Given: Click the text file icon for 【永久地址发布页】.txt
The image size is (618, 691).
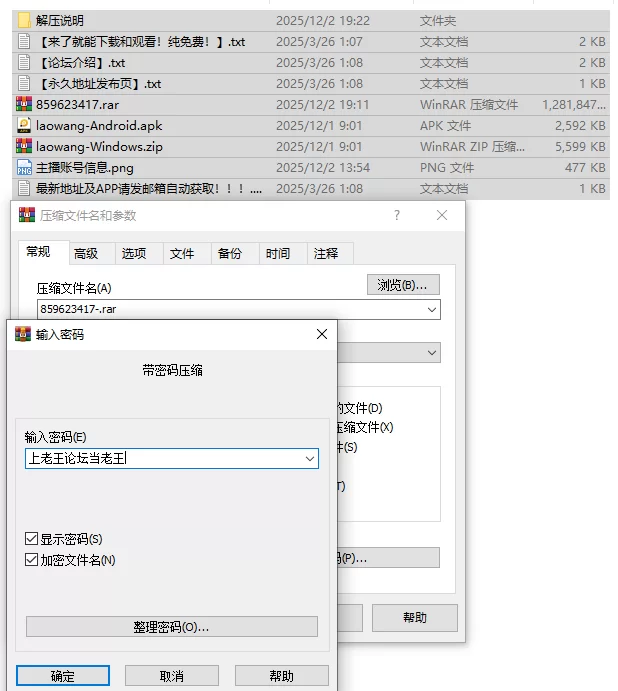Looking at the screenshot, I should pyautogui.click(x=24, y=83).
